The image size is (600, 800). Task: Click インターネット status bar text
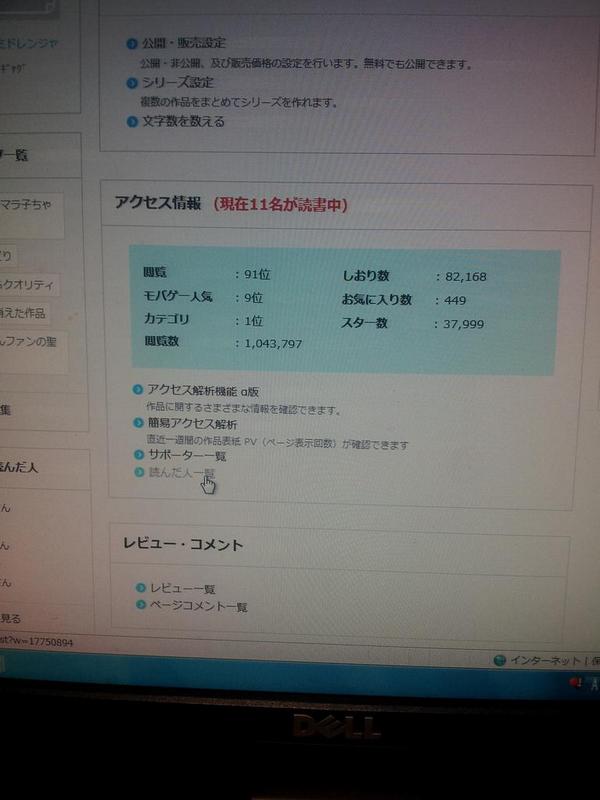tap(548, 660)
